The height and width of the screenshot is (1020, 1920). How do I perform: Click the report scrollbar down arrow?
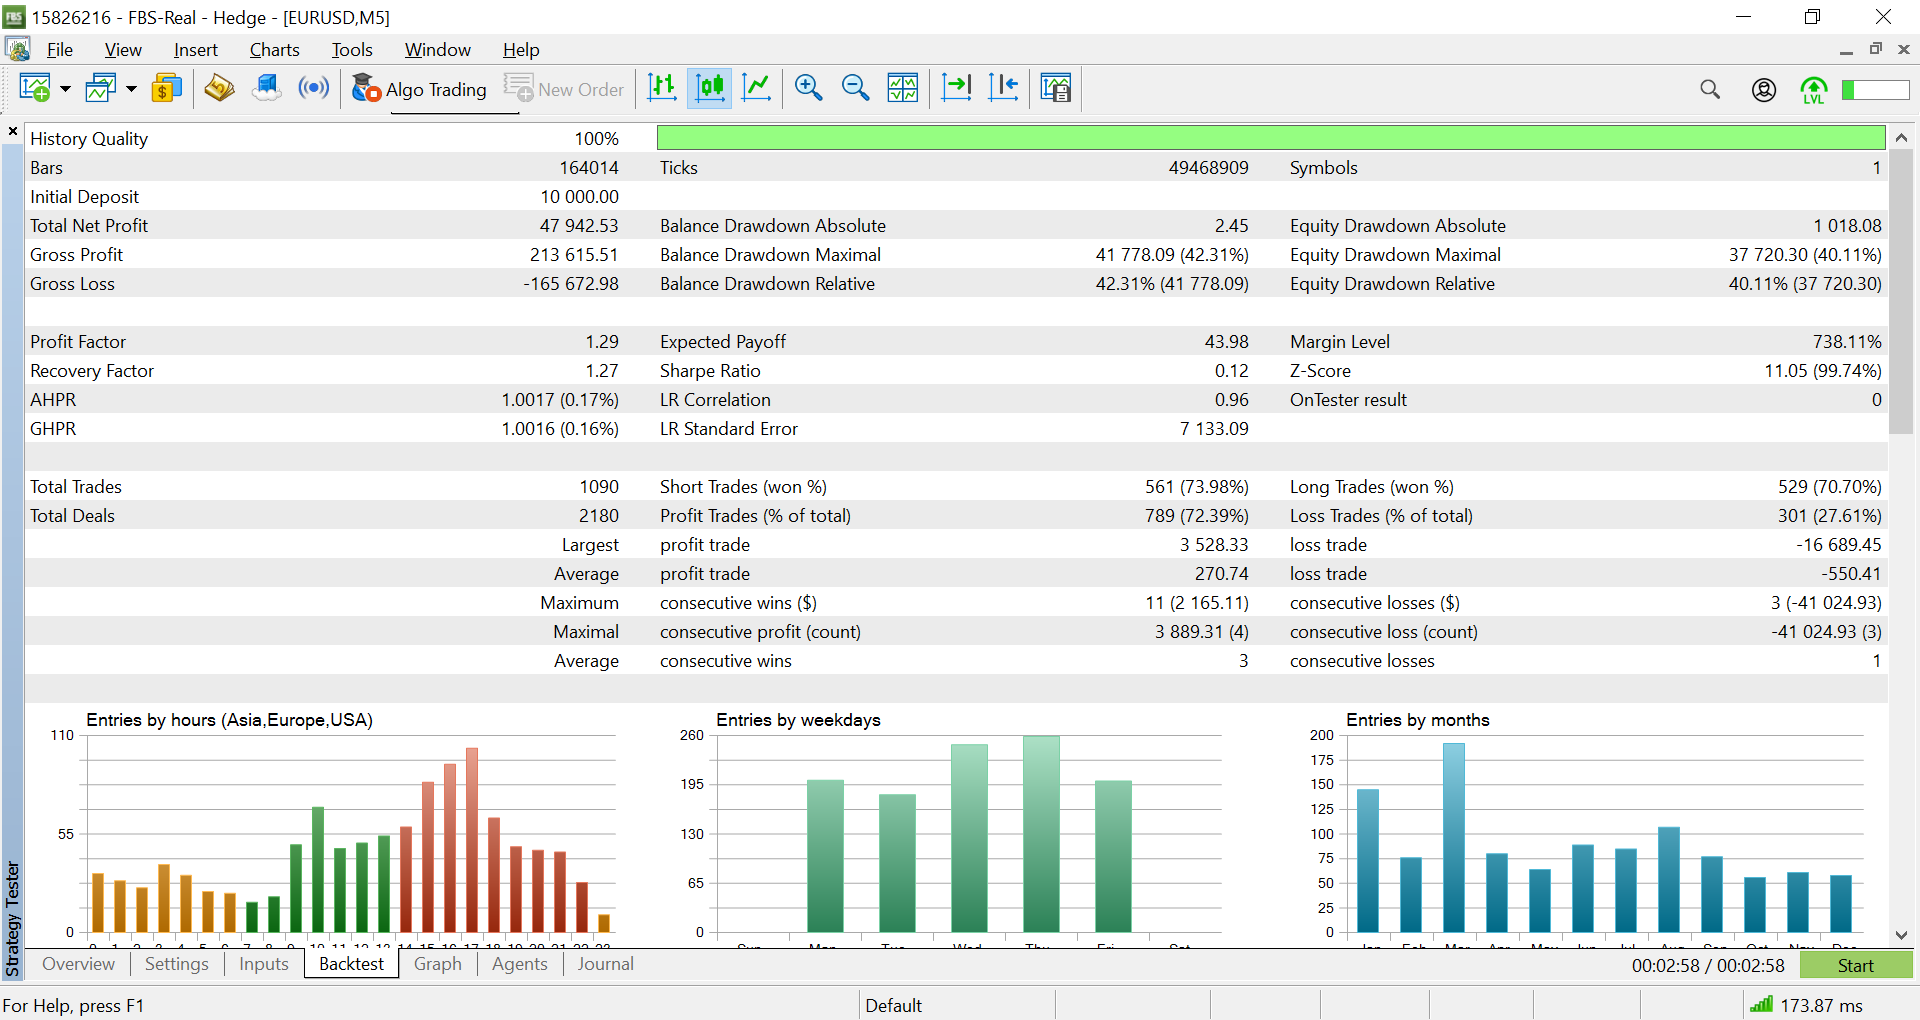1901,936
